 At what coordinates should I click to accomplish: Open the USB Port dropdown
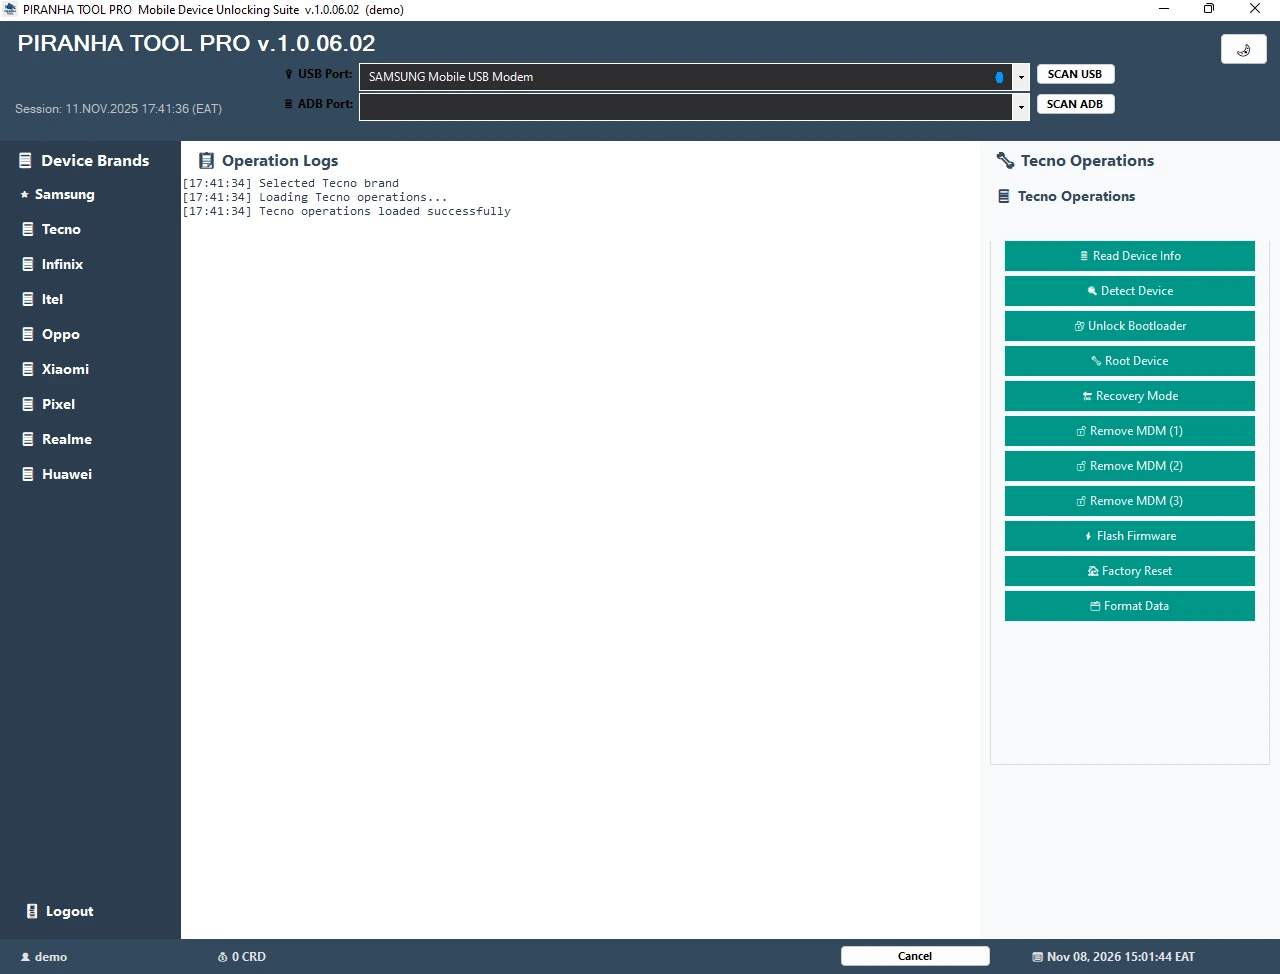click(x=1021, y=77)
